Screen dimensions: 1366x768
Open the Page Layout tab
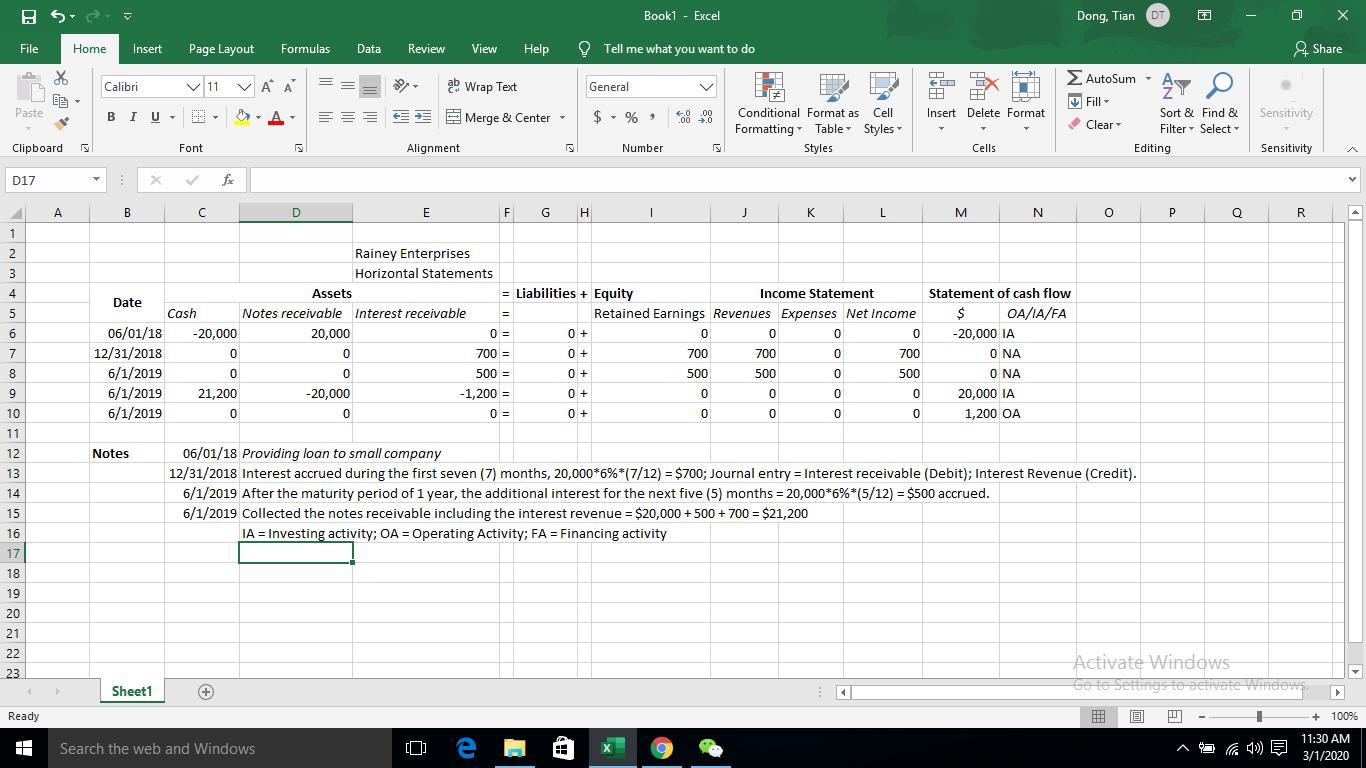(221, 49)
